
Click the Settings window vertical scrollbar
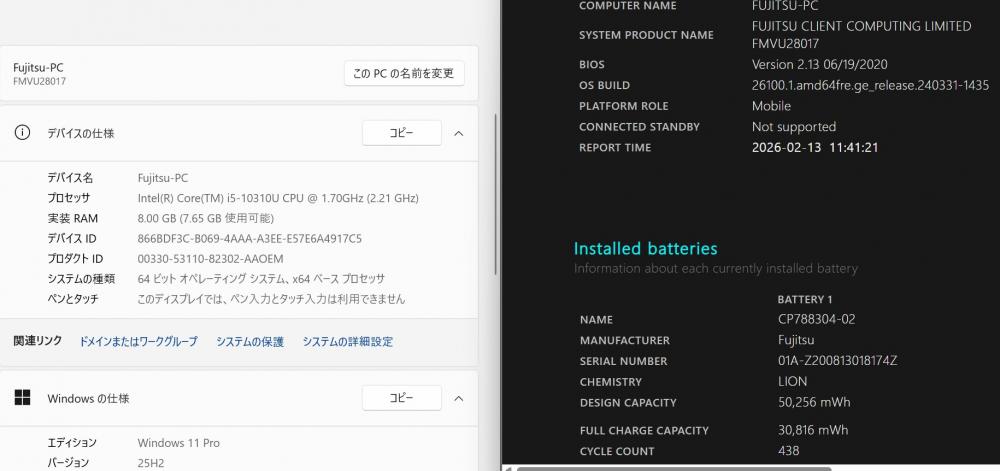click(496, 194)
